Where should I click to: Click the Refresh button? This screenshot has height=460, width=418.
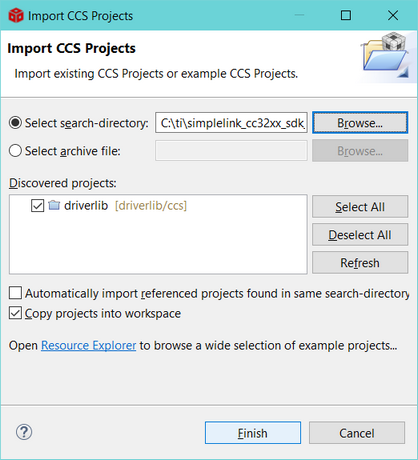pyautogui.click(x=360, y=263)
